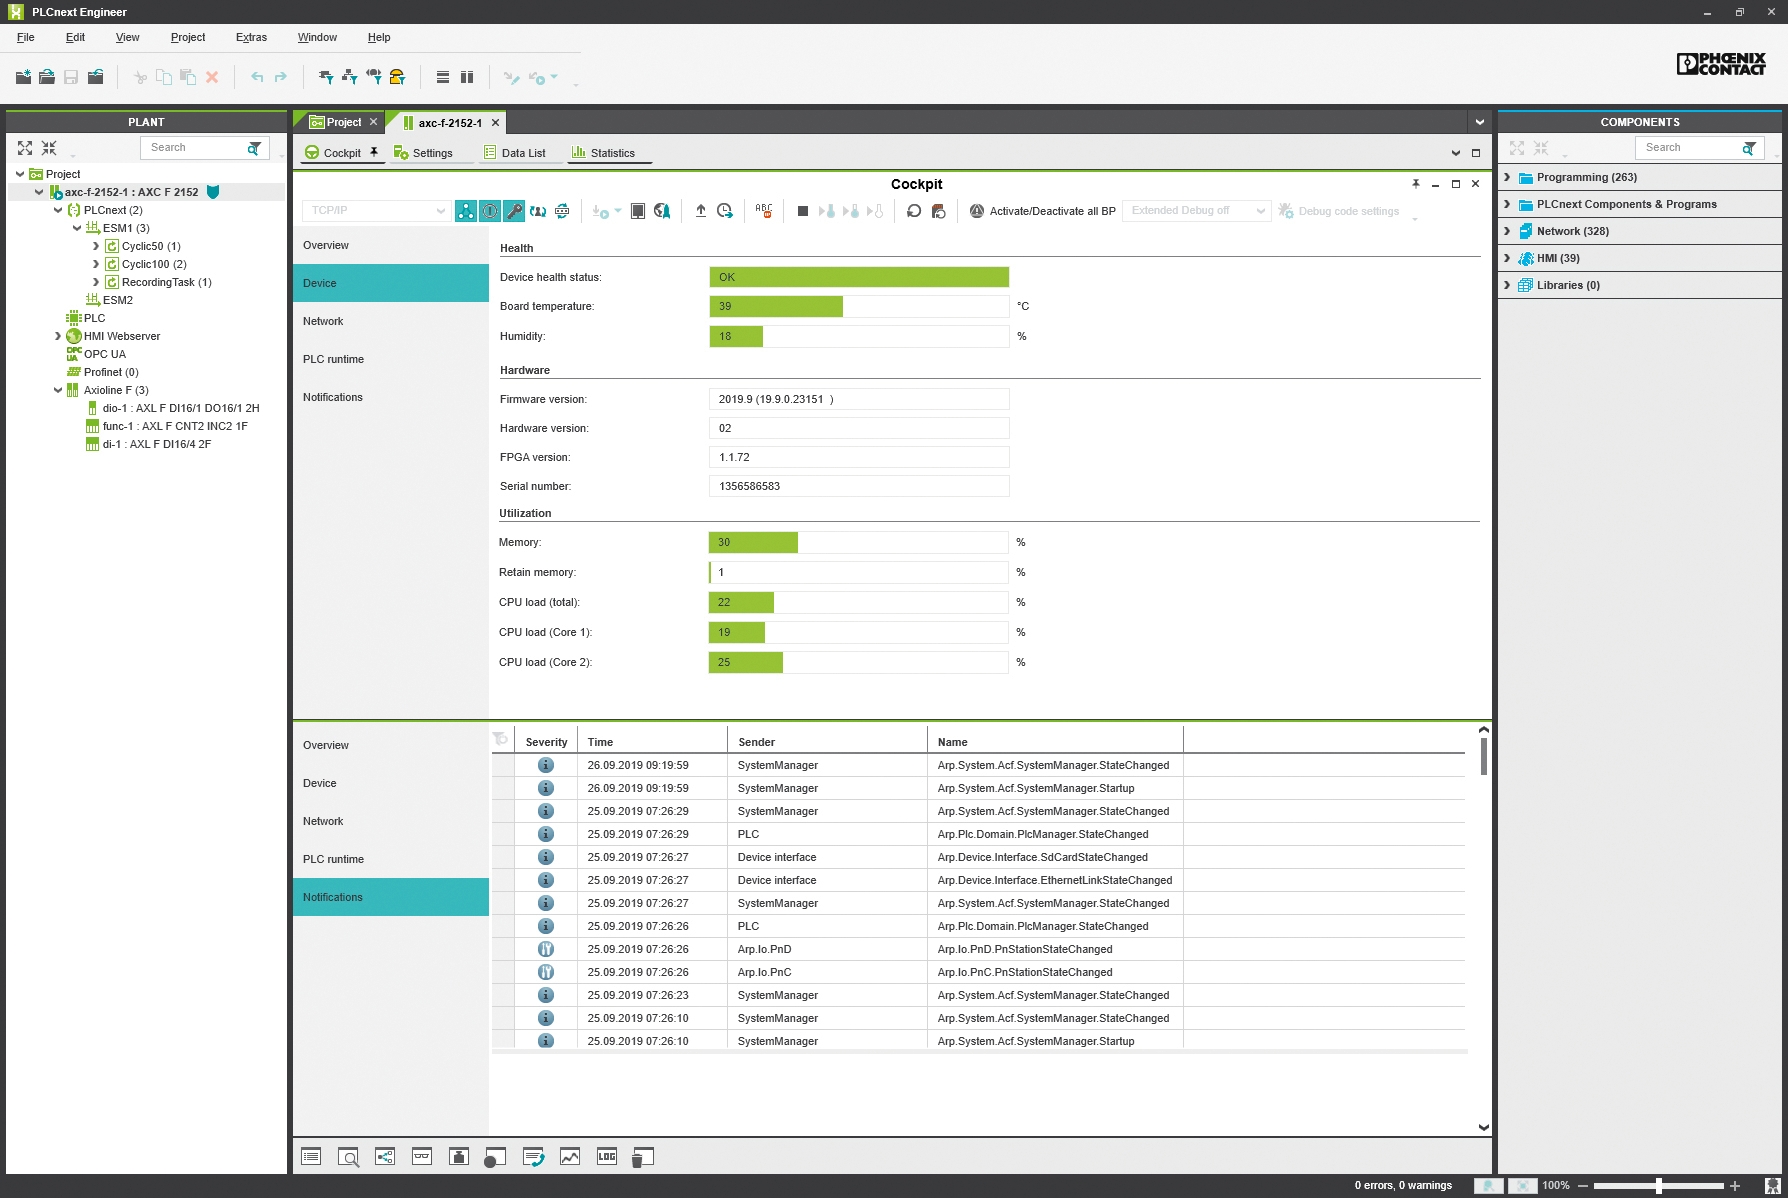Image resolution: width=1788 pixels, height=1198 pixels.
Task: Toggle the pin icon in Cockpit title bar
Action: (x=1416, y=184)
